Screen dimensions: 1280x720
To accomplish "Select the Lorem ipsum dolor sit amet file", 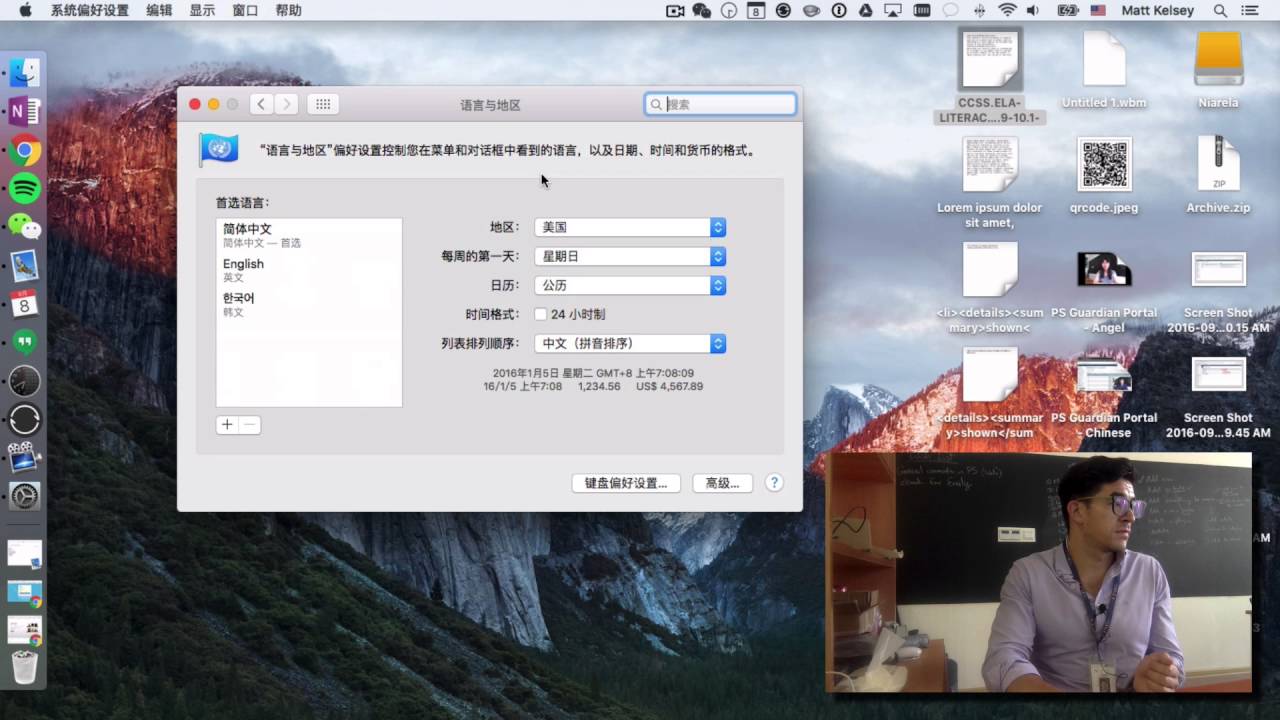I will (x=990, y=183).
